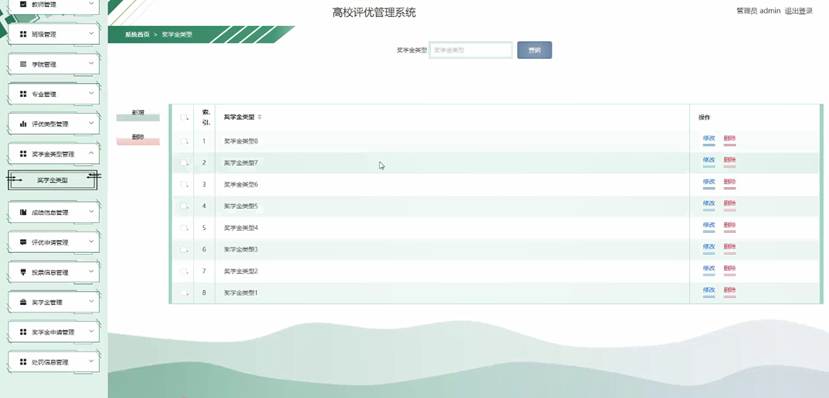Screen dimensions: 829x398
Task: Click the grid icon beside 处罚信息管理
Action: (x=23, y=362)
